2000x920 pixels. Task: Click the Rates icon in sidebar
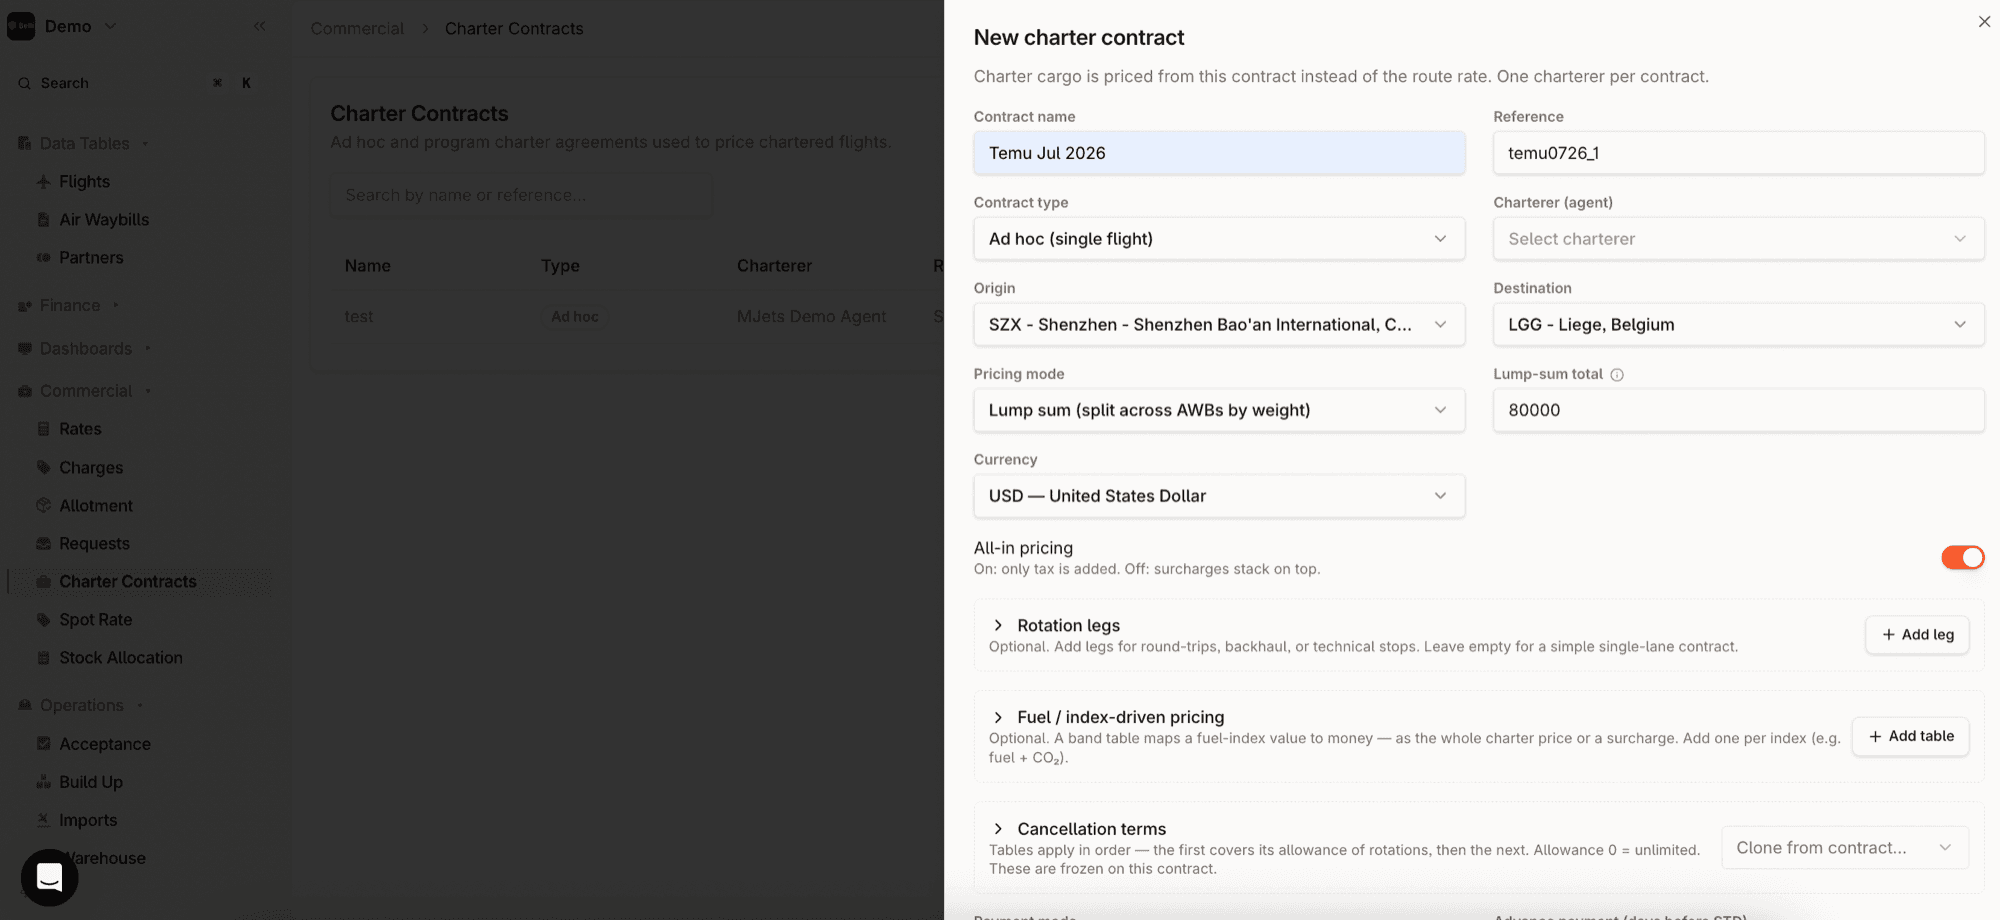pos(43,428)
